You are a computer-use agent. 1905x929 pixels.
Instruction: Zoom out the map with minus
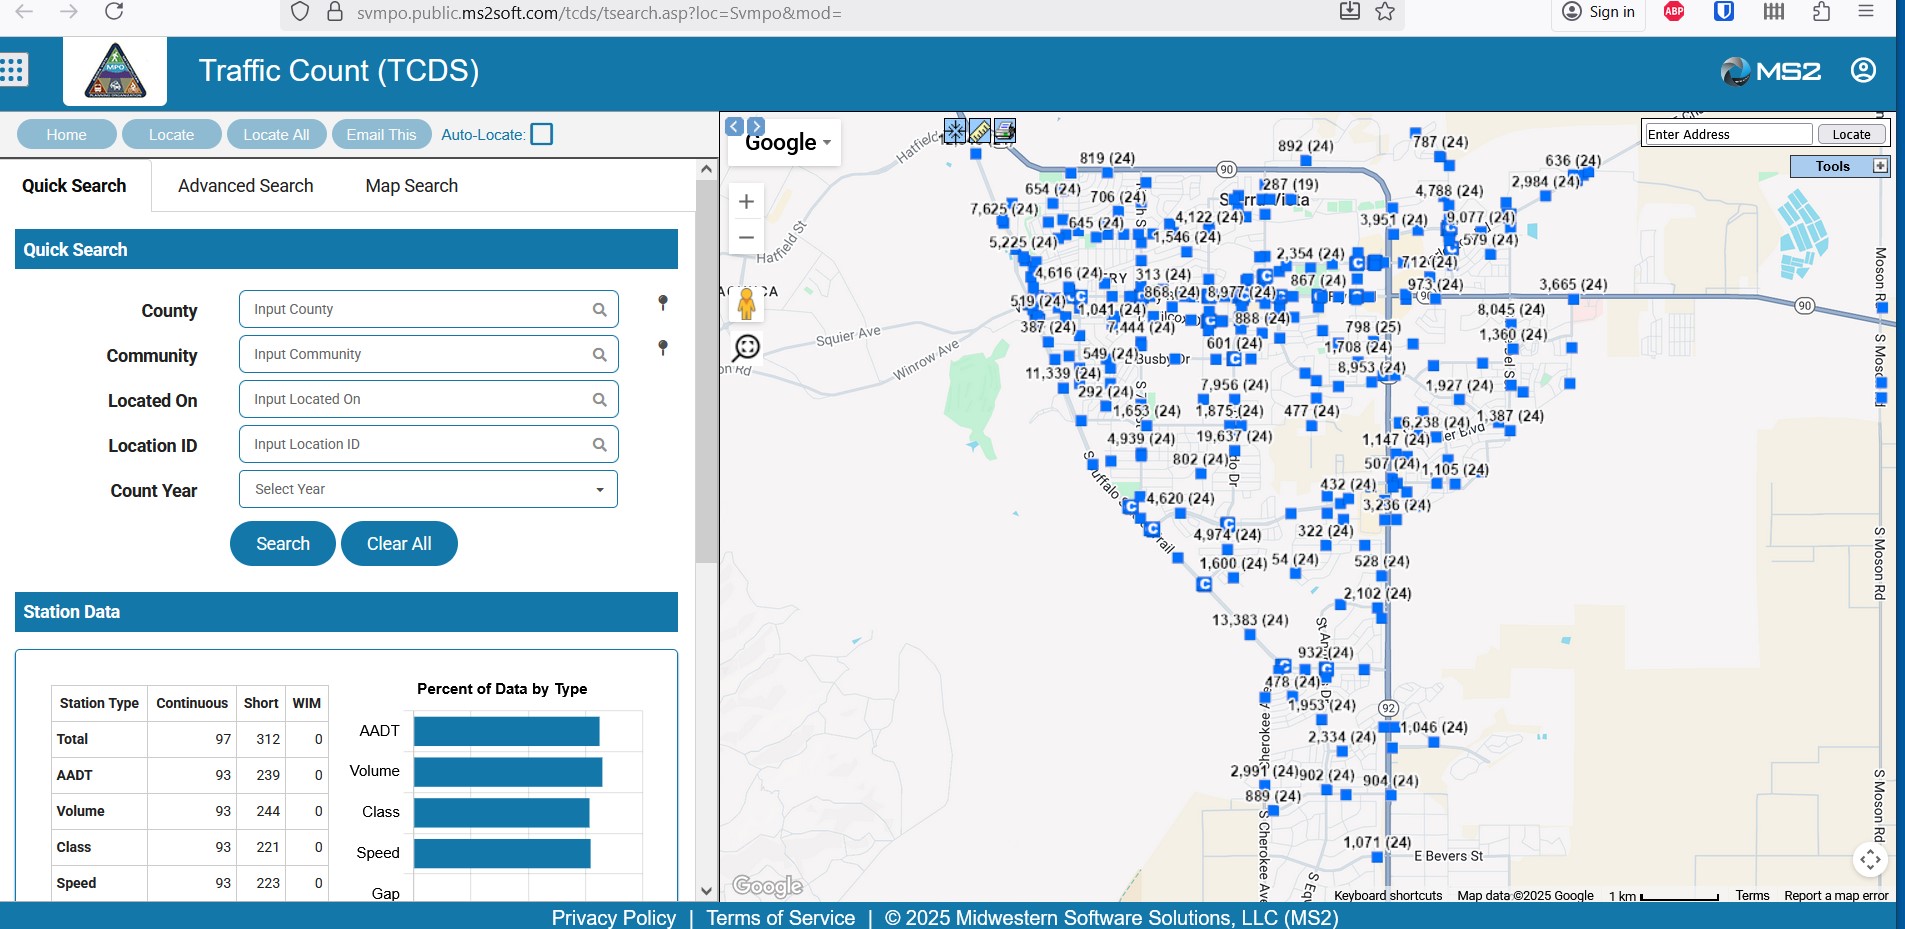click(x=746, y=237)
